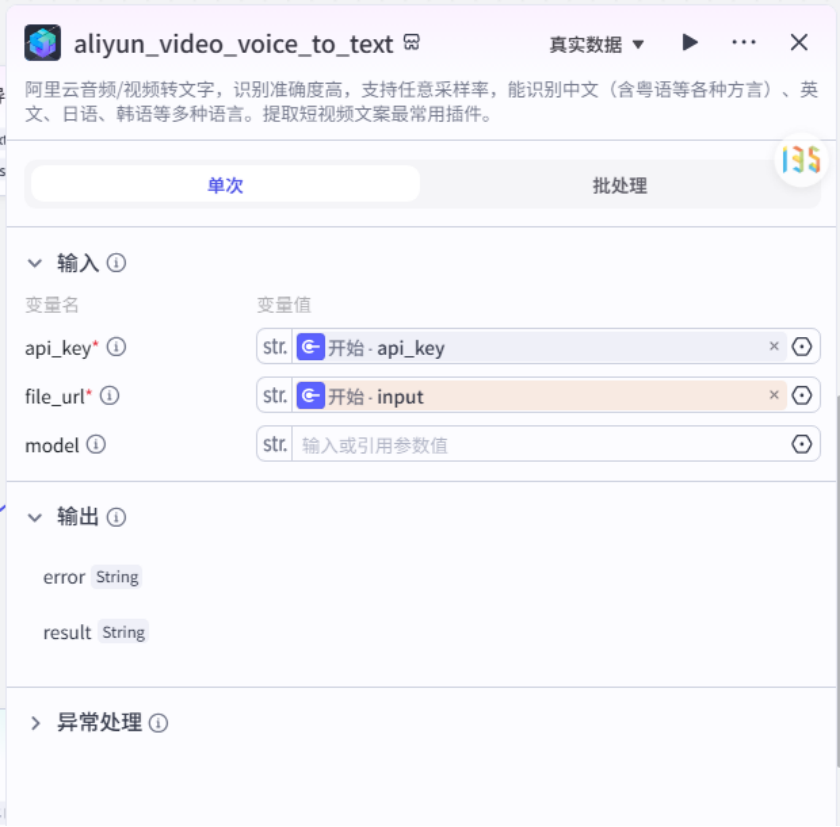
Task: Collapse the 输出 section
Action: [35, 517]
